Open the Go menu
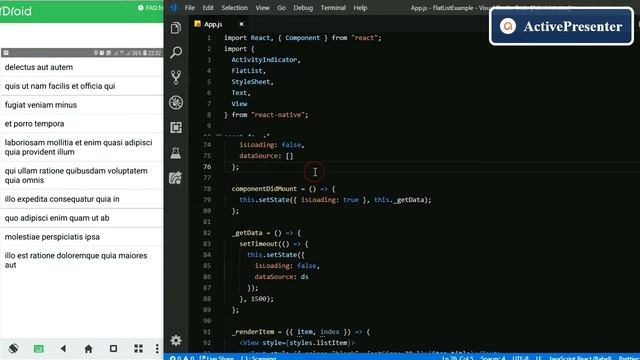The width and height of the screenshot is (640, 360). coord(281,8)
